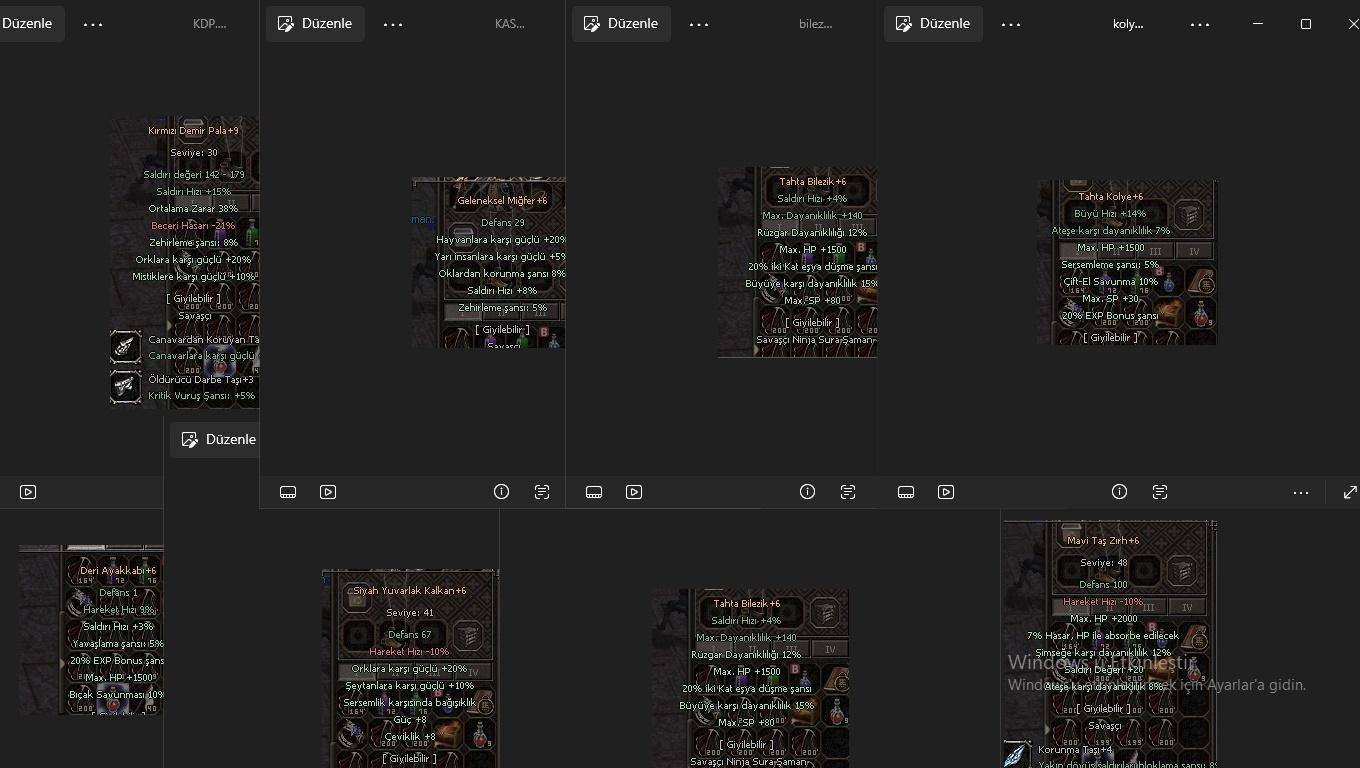
Task: Click the Kırmızı Demir Pala+9 image
Action: click(184, 262)
